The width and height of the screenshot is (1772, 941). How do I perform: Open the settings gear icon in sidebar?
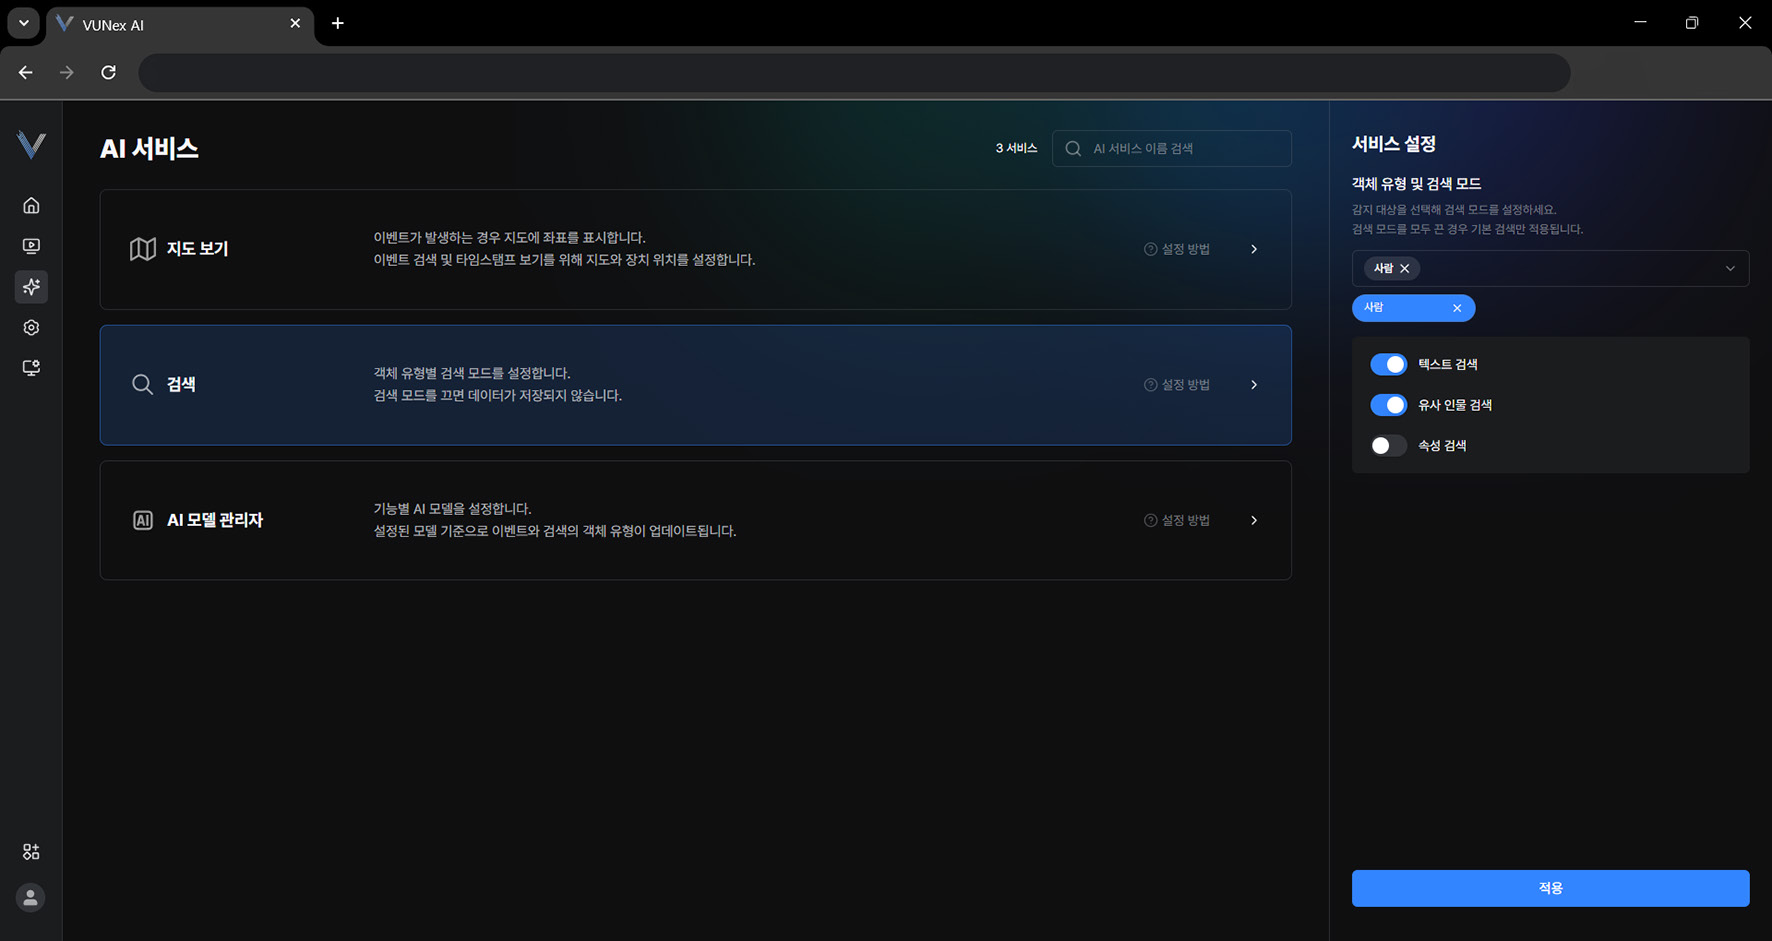tap(31, 328)
